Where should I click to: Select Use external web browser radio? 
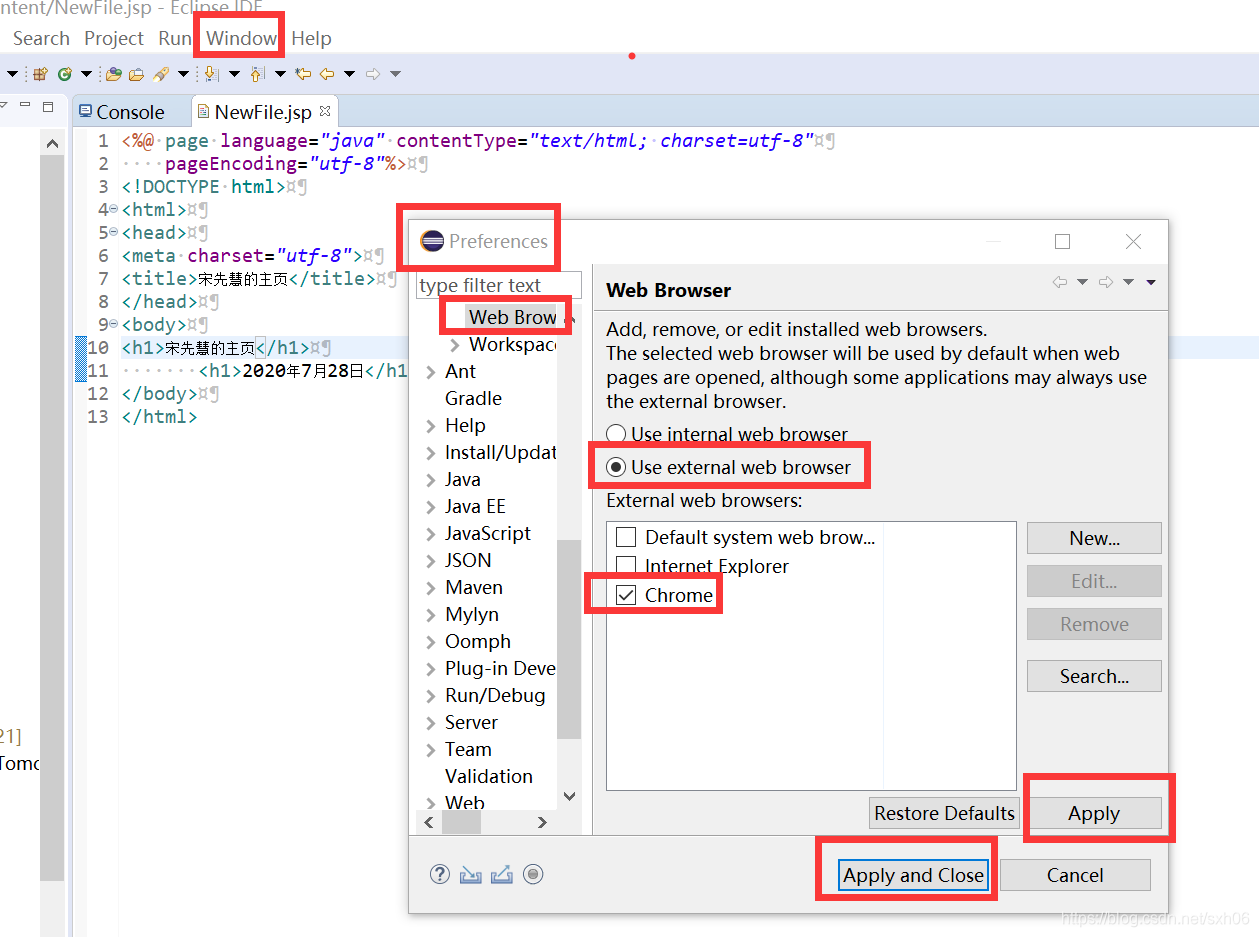click(x=617, y=467)
